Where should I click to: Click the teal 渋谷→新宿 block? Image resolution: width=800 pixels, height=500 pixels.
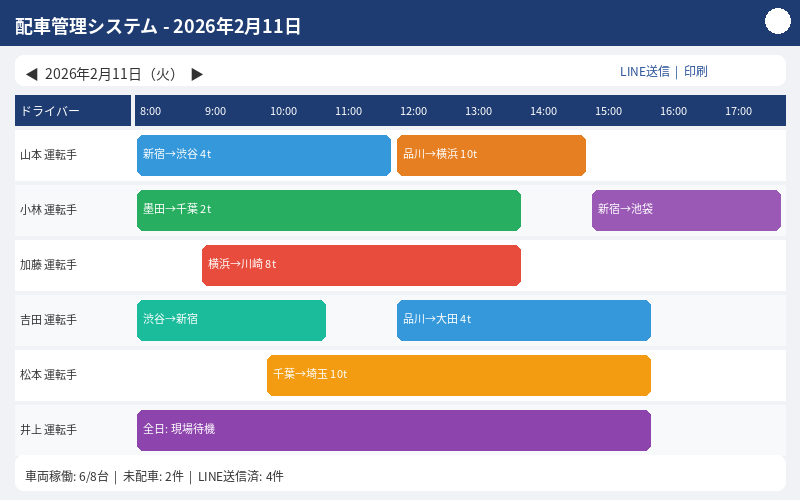point(231,320)
